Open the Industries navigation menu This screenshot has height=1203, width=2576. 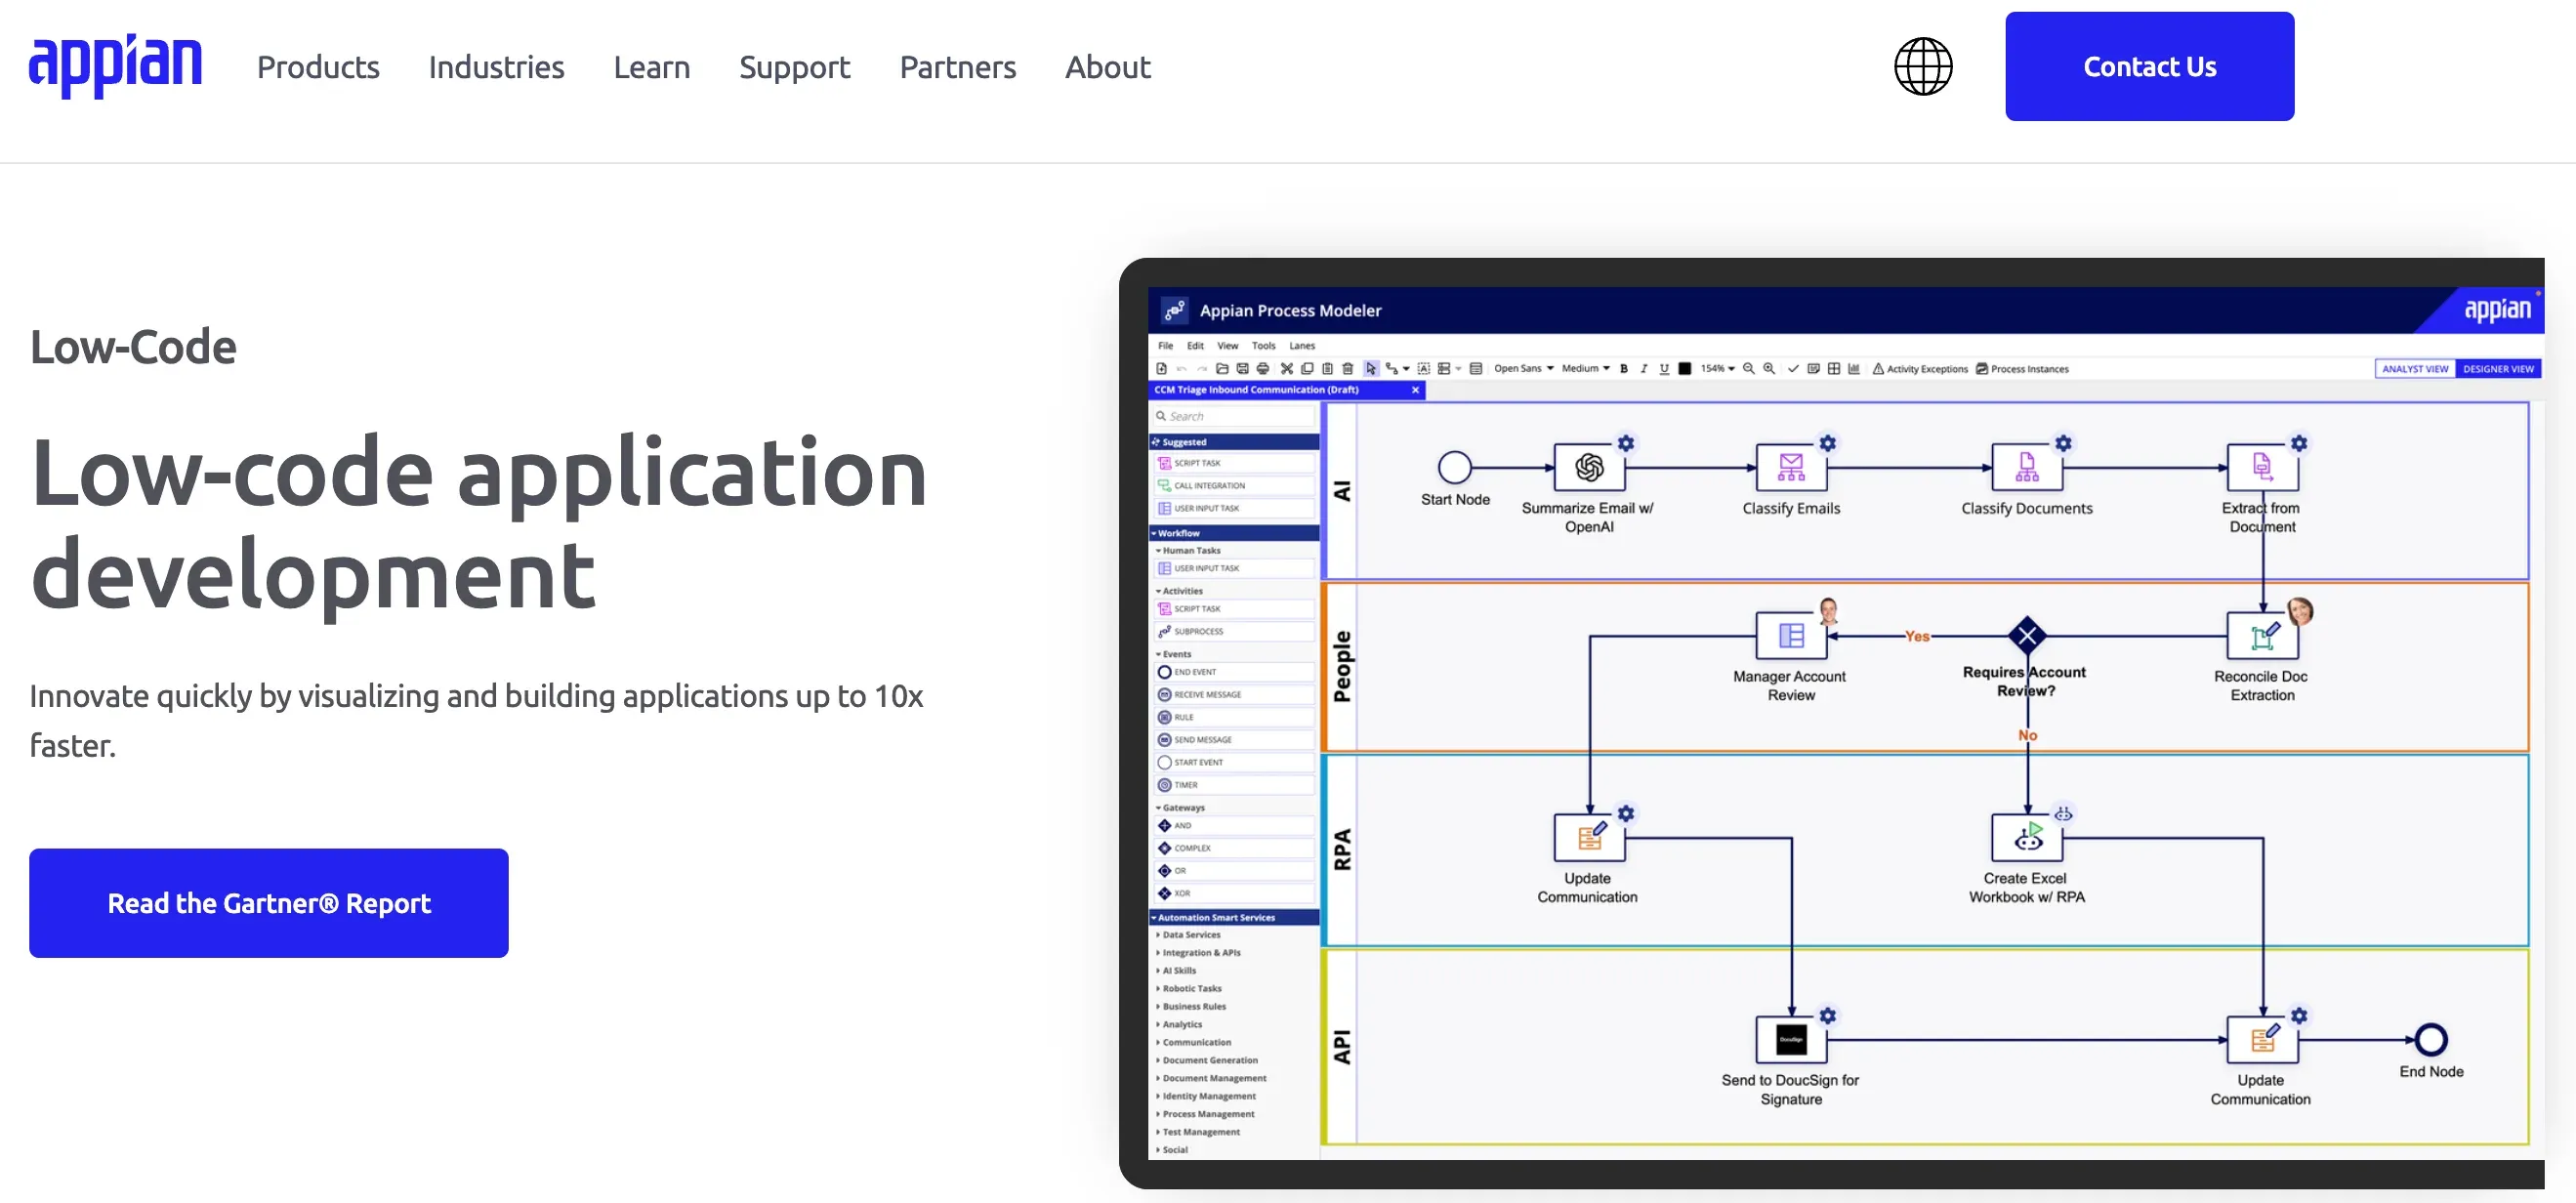496,67
